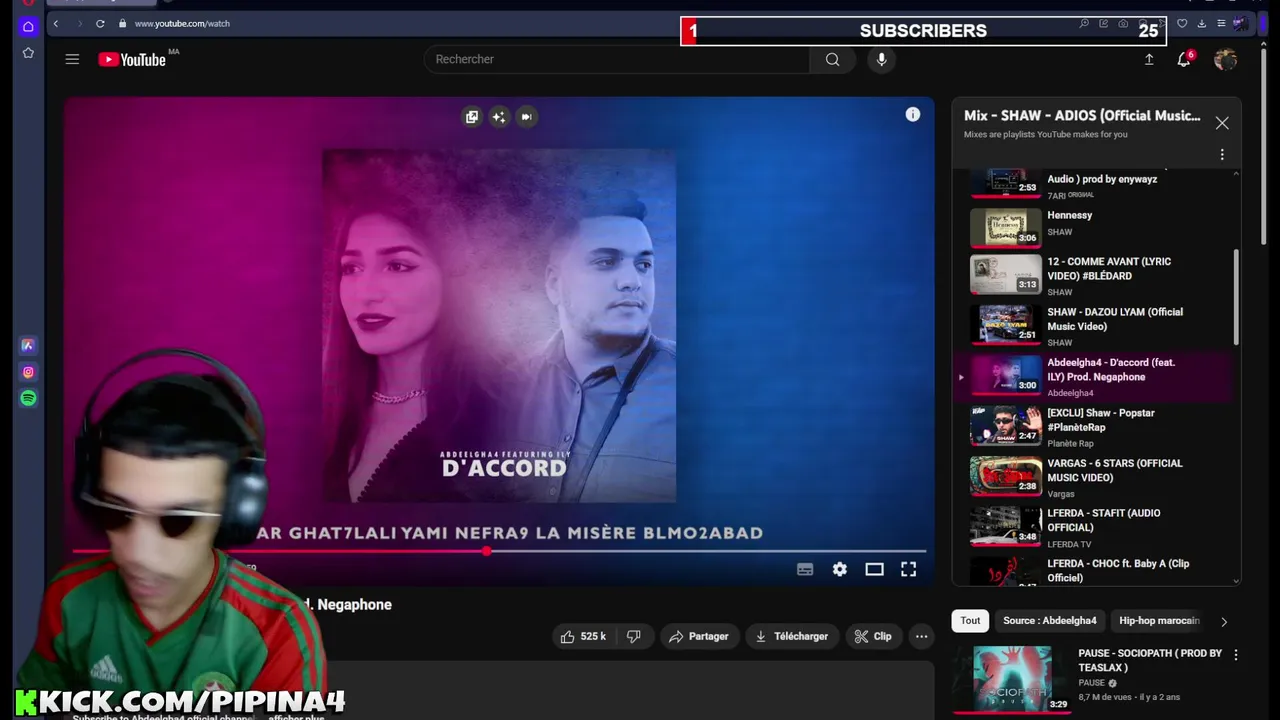Close the Mix playlist panel

coord(1222,123)
